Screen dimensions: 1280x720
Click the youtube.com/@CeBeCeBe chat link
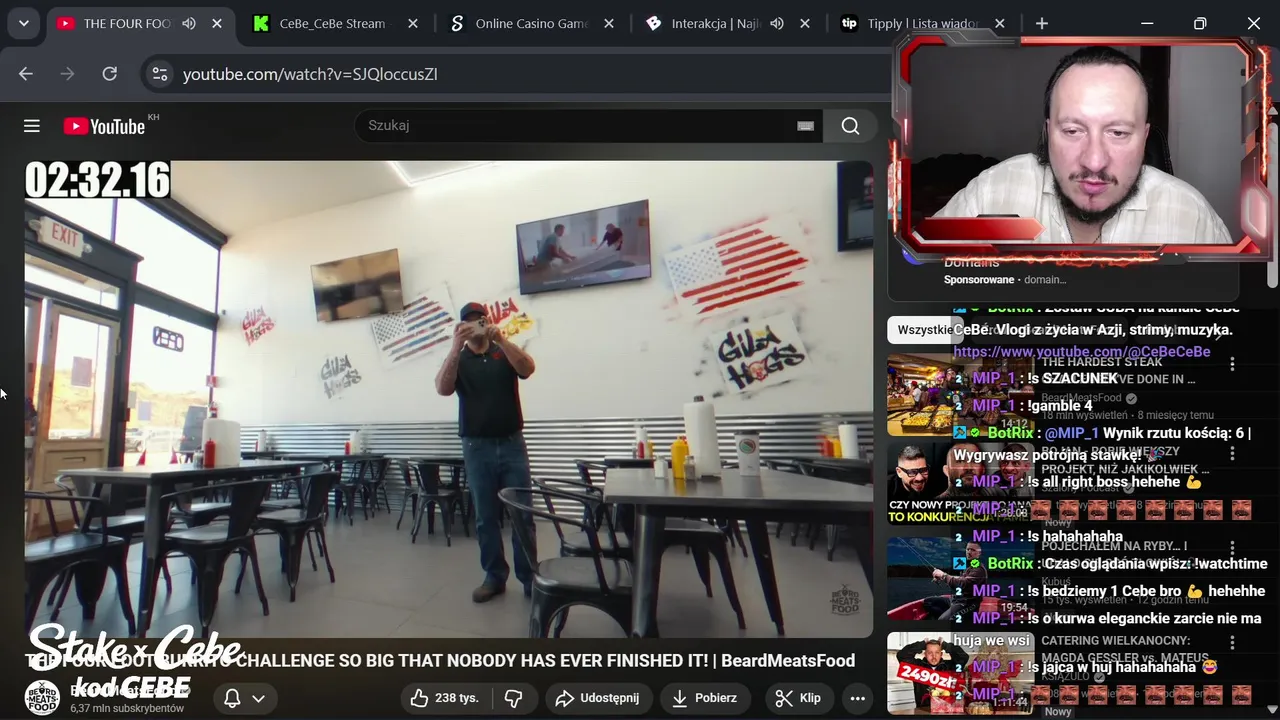pos(1082,352)
